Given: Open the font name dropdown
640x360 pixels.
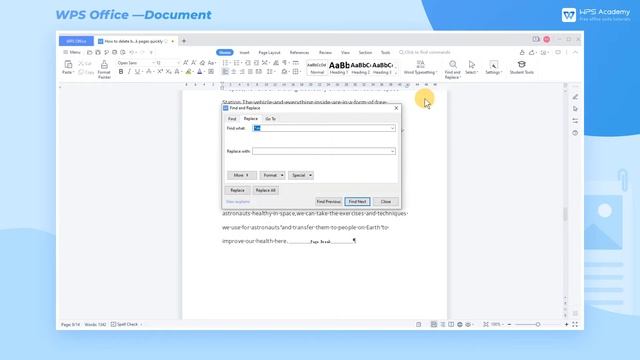Looking at the screenshot, I should 153,63.
